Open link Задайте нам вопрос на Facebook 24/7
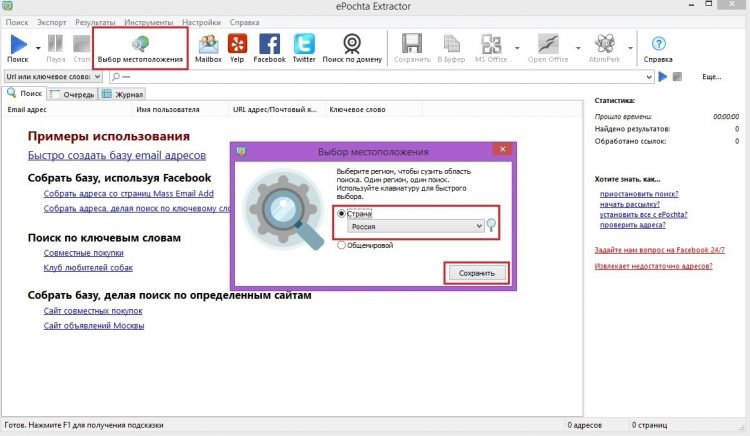The width and height of the screenshot is (750, 436). (x=660, y=250)
